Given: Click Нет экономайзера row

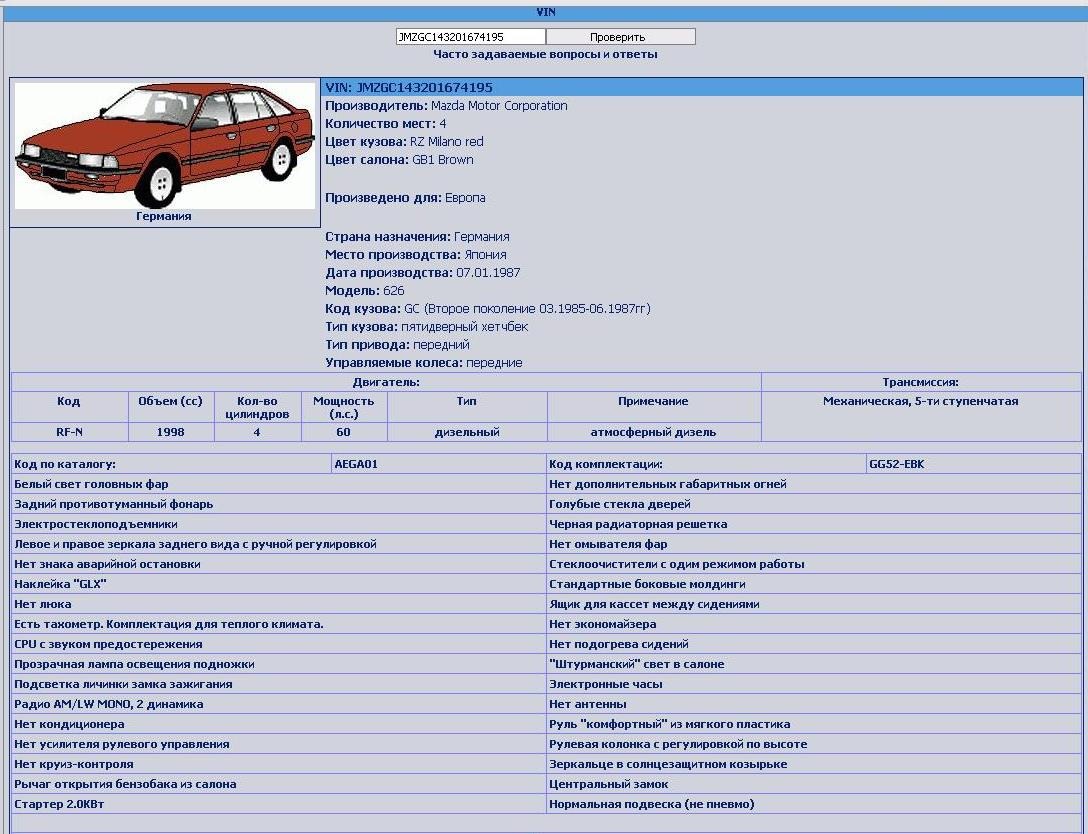Looking at the screenshot, I should coord(814,624).
